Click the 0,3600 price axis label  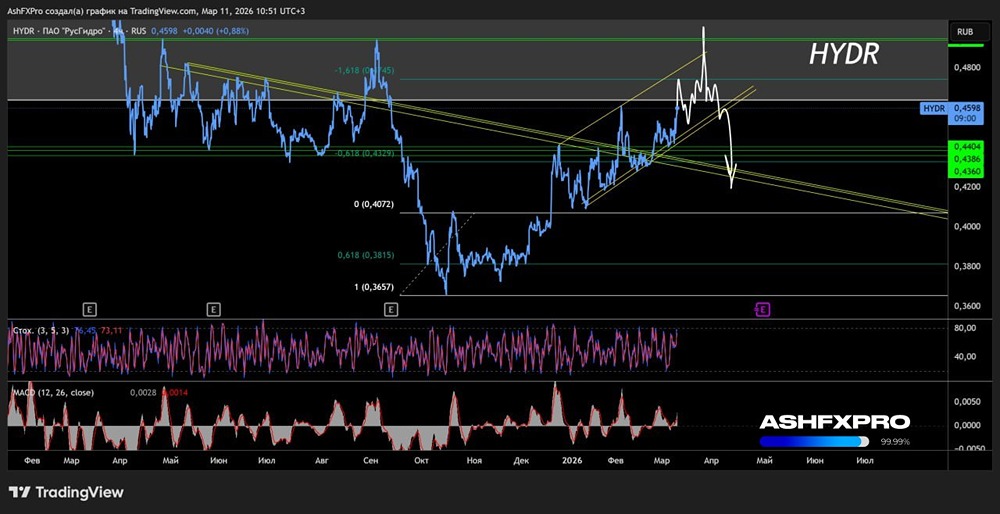click(x=966, y=307)
